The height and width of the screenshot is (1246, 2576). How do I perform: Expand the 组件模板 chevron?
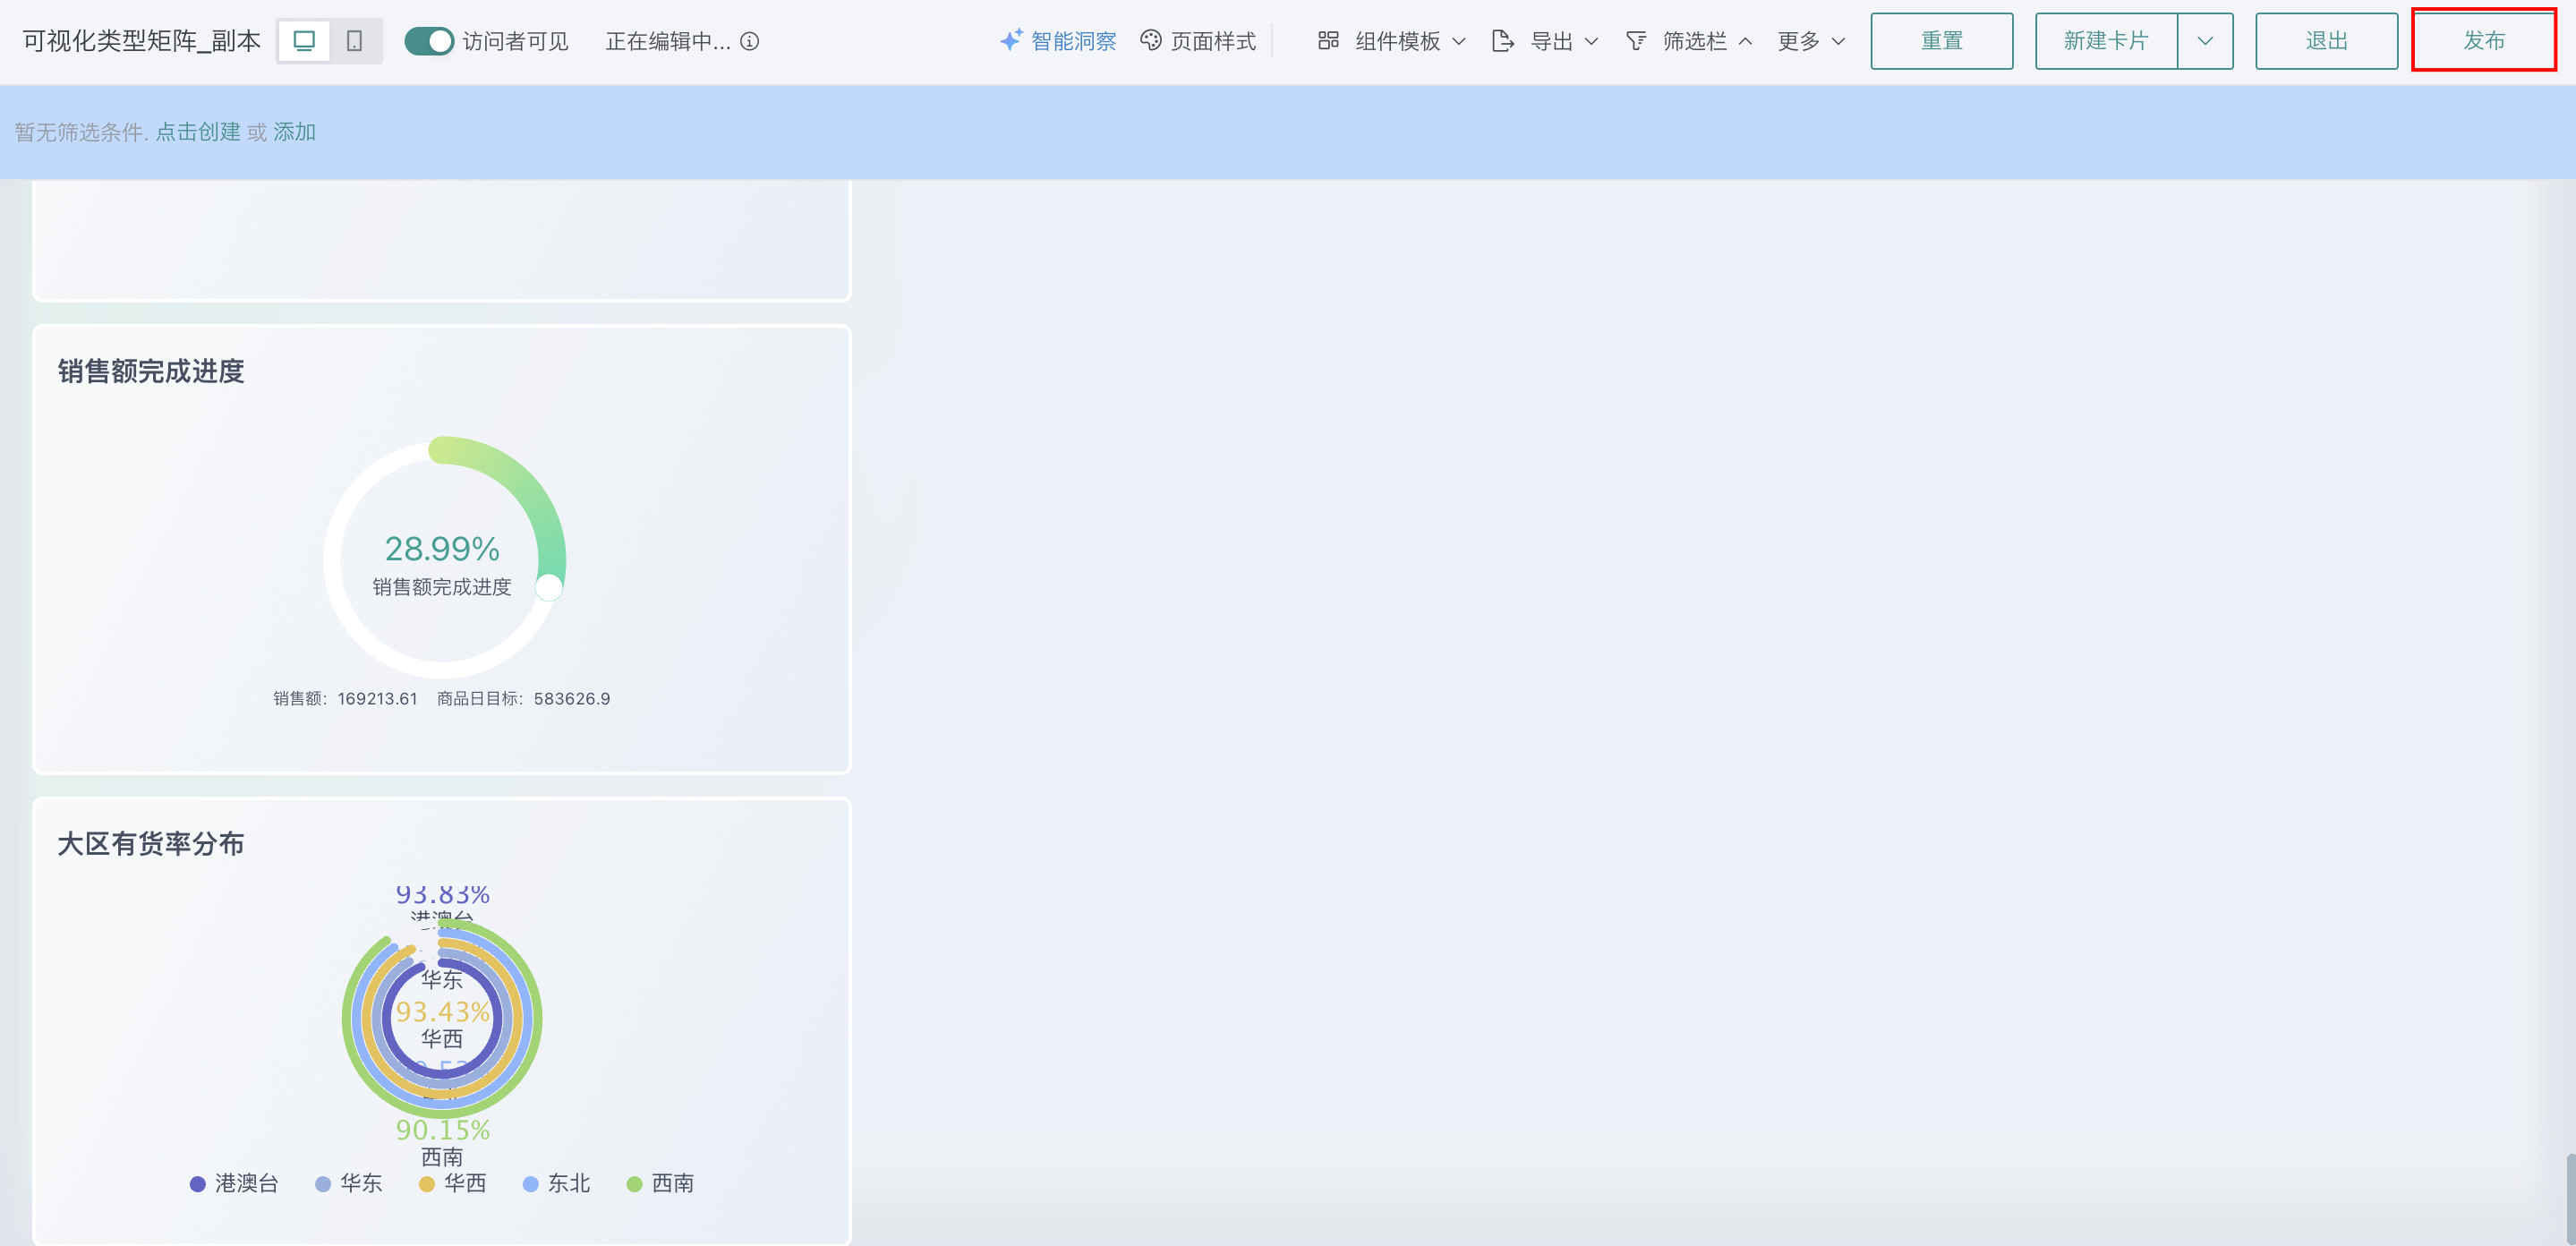coord(1458,41)
